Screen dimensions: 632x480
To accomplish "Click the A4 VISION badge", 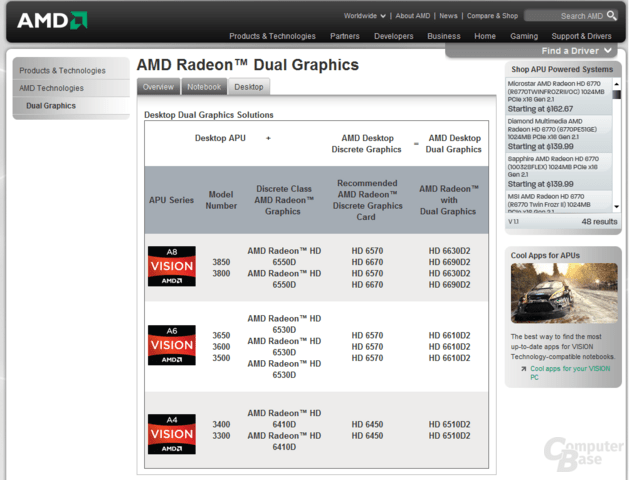I will pos(172,434).
